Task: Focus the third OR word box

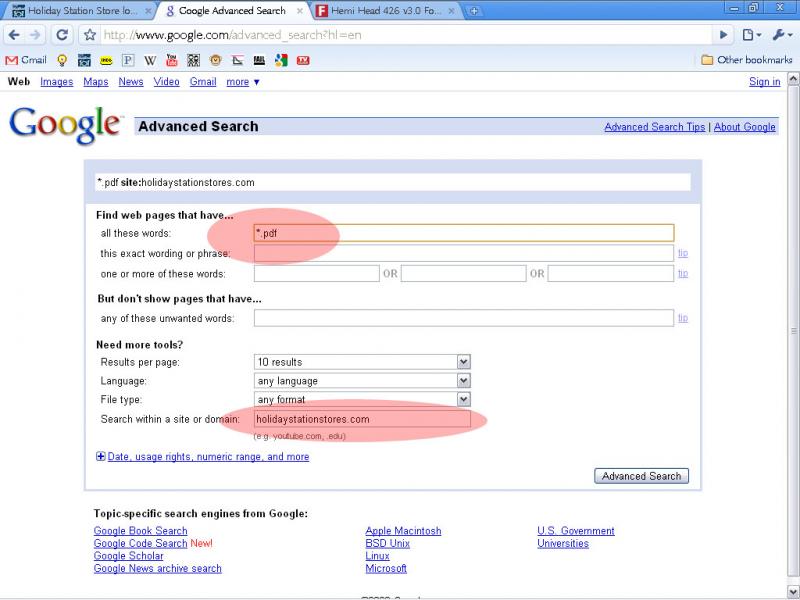Action: pyautogui.click(x=611, y=273)
